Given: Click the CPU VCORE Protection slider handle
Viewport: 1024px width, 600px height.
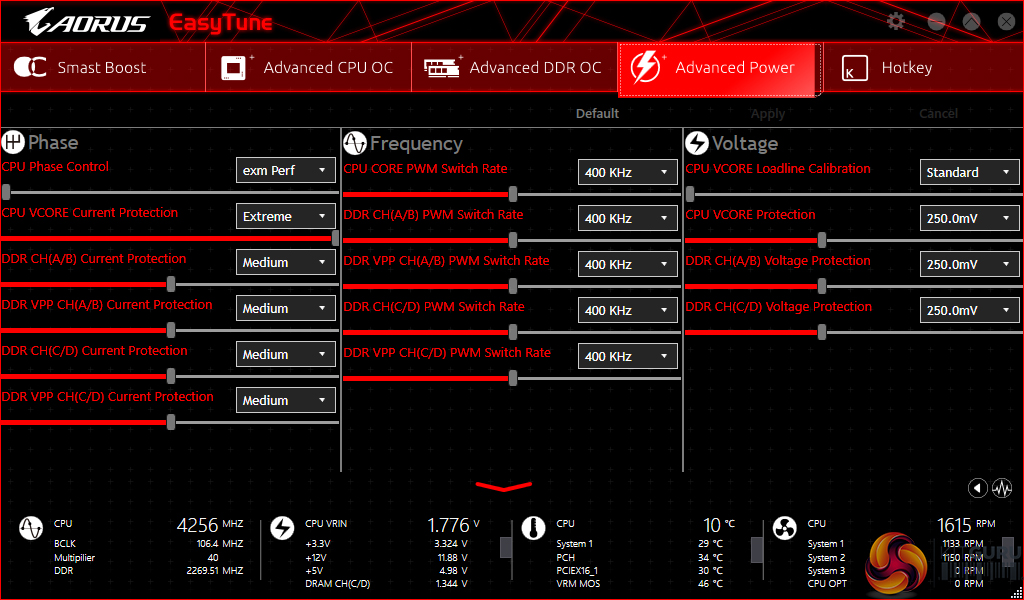Looking at the screenshot, I should pos(822,240).
